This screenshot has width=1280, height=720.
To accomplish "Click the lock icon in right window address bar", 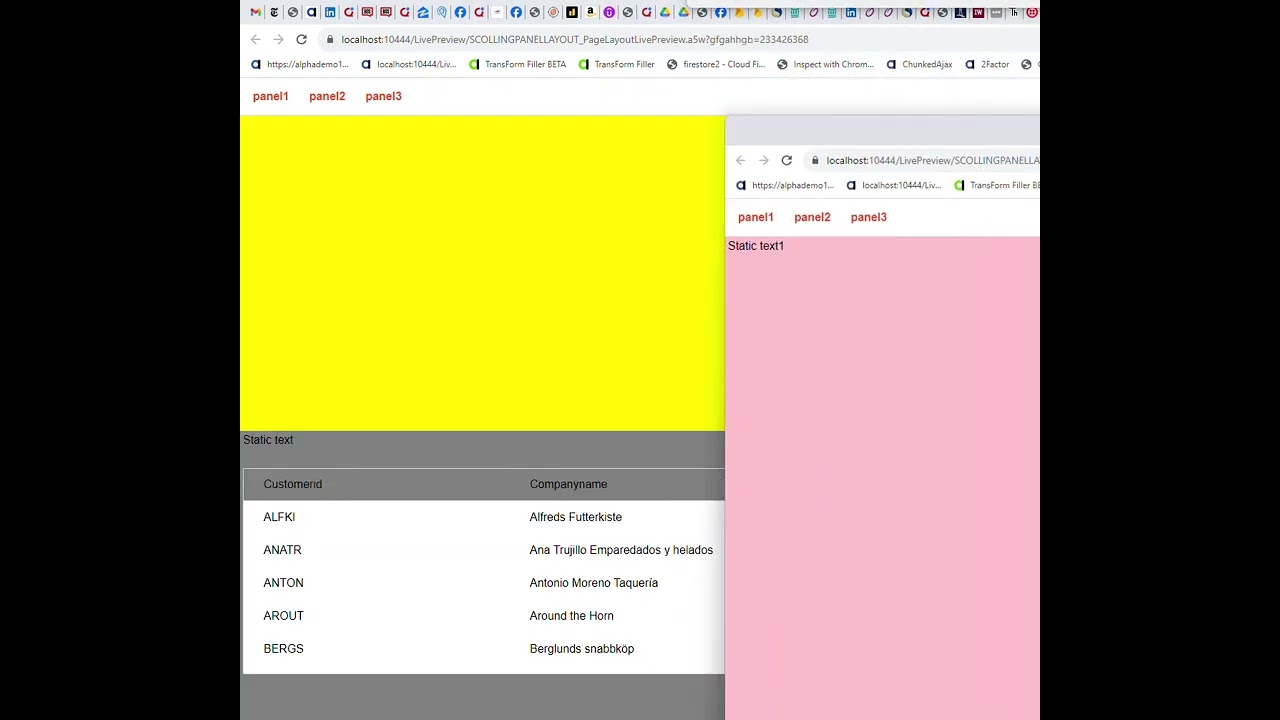I will (815, 160).
